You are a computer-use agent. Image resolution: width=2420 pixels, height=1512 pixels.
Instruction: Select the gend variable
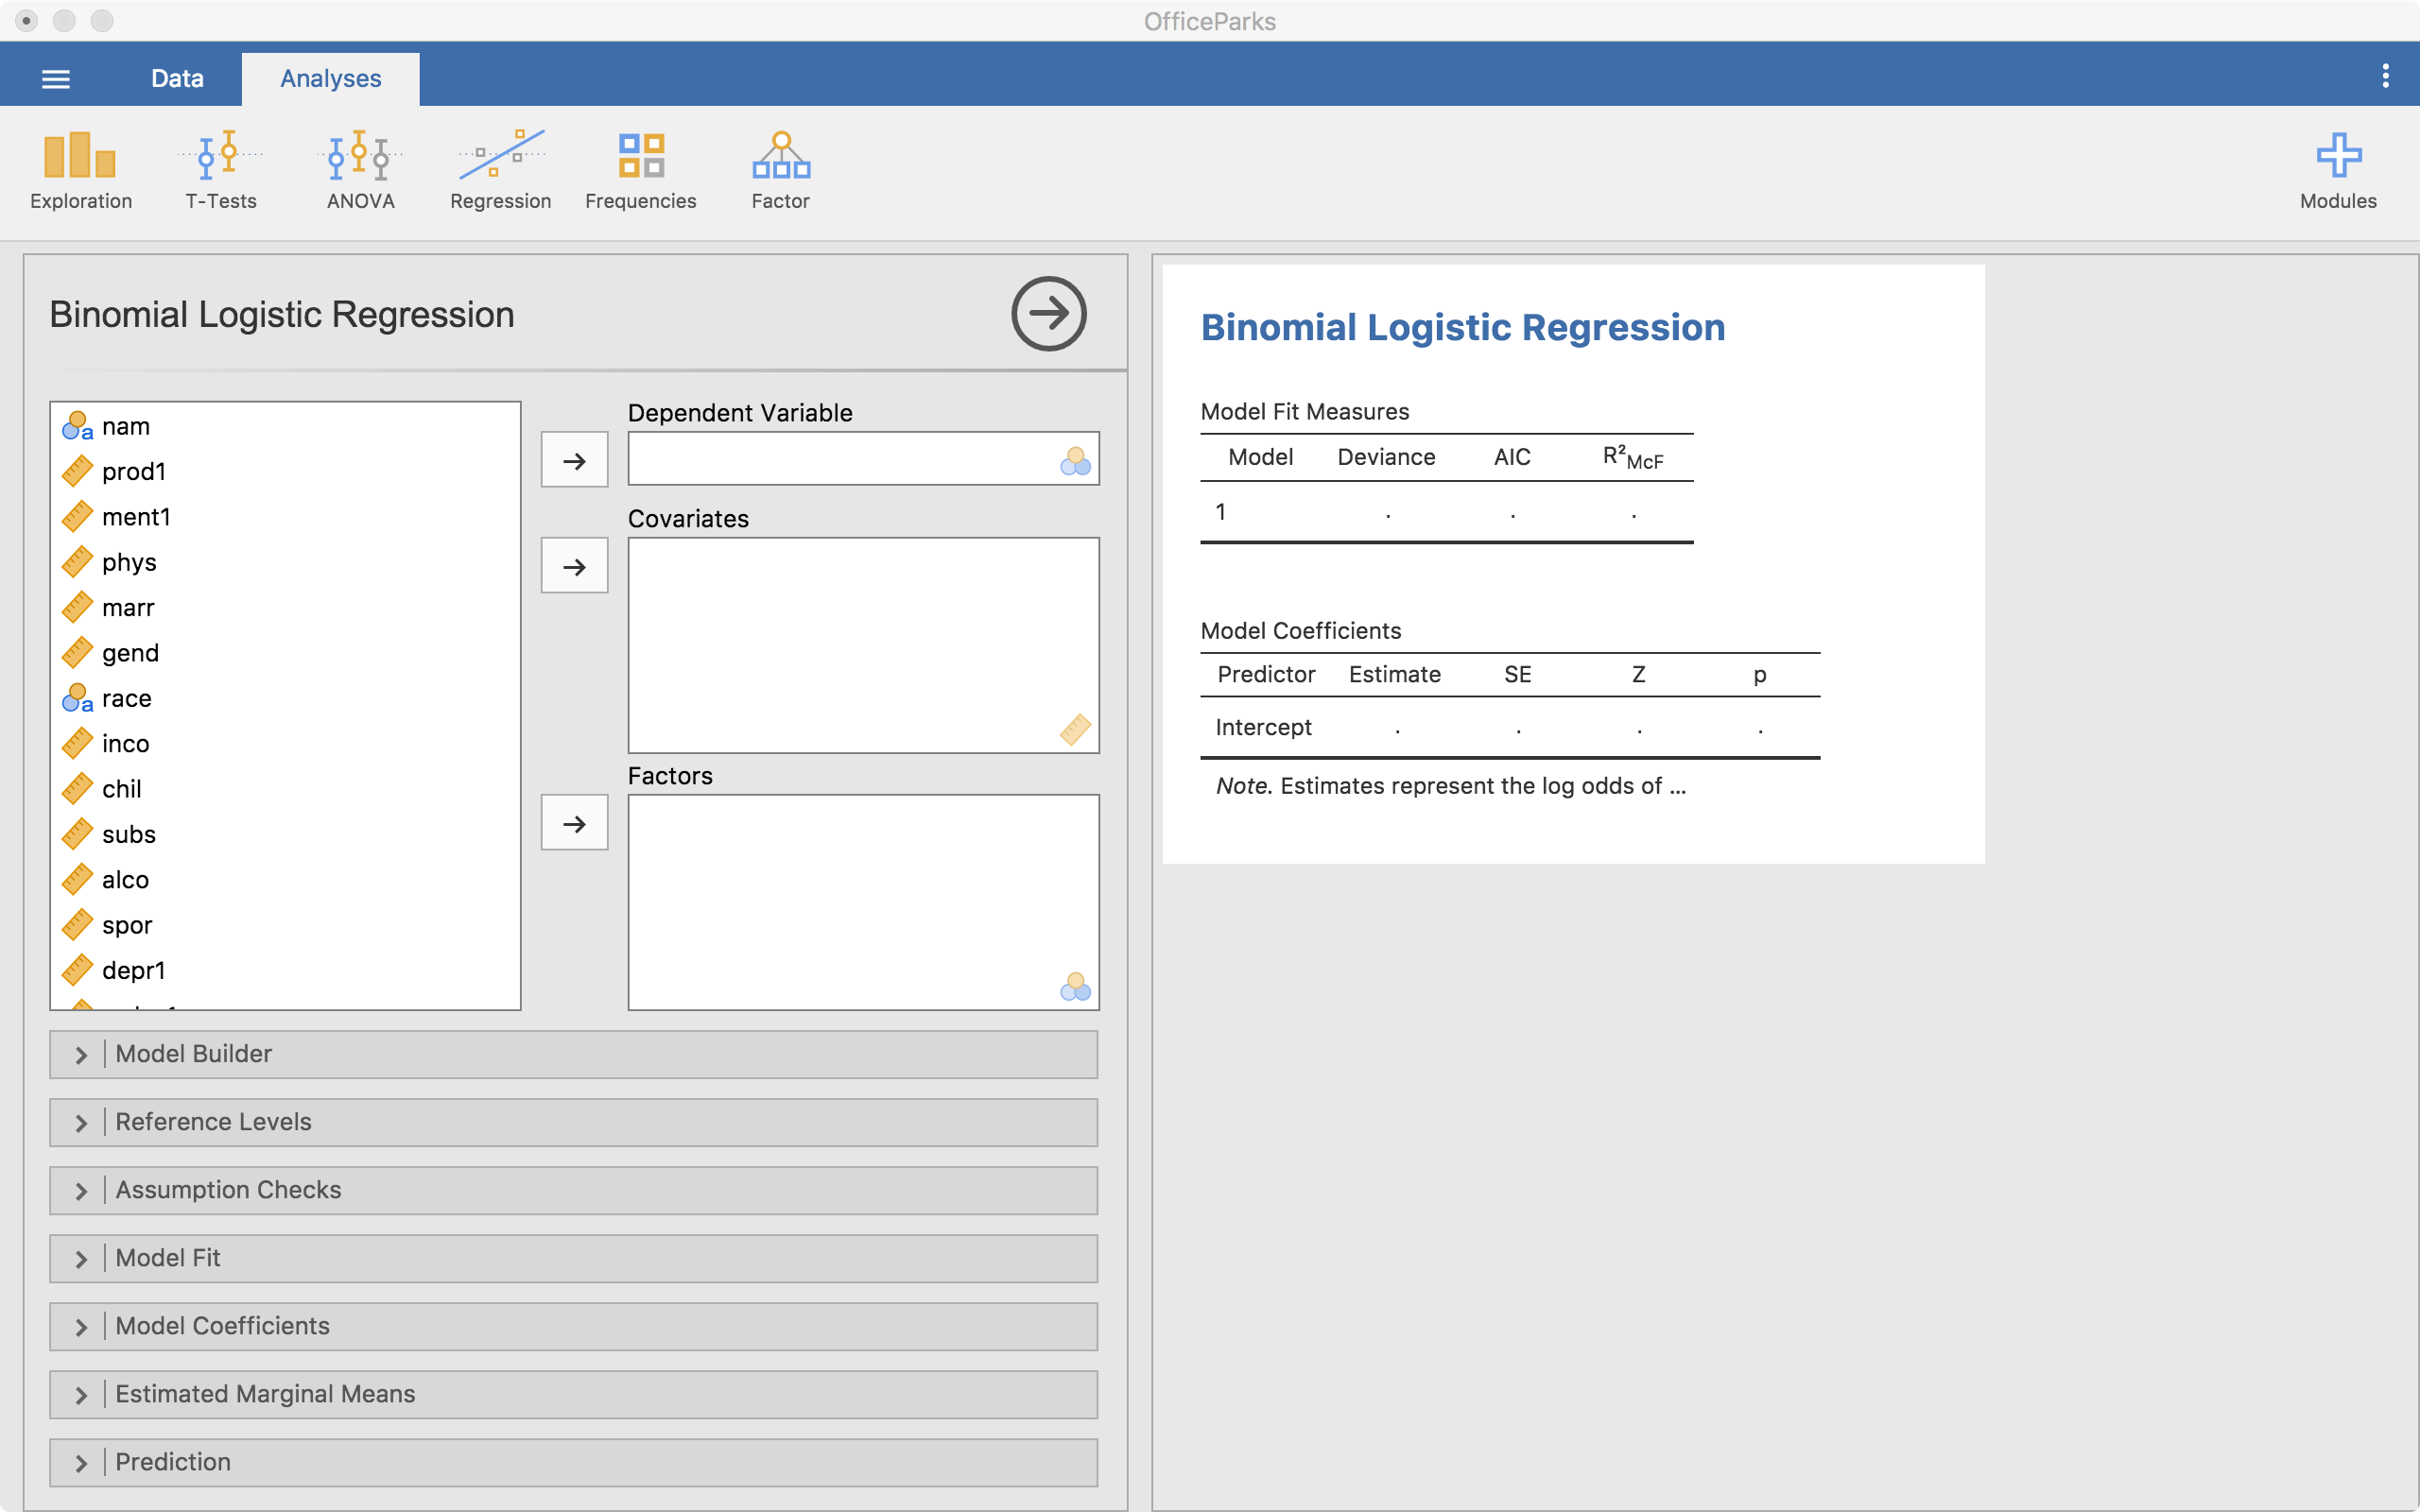285,653
